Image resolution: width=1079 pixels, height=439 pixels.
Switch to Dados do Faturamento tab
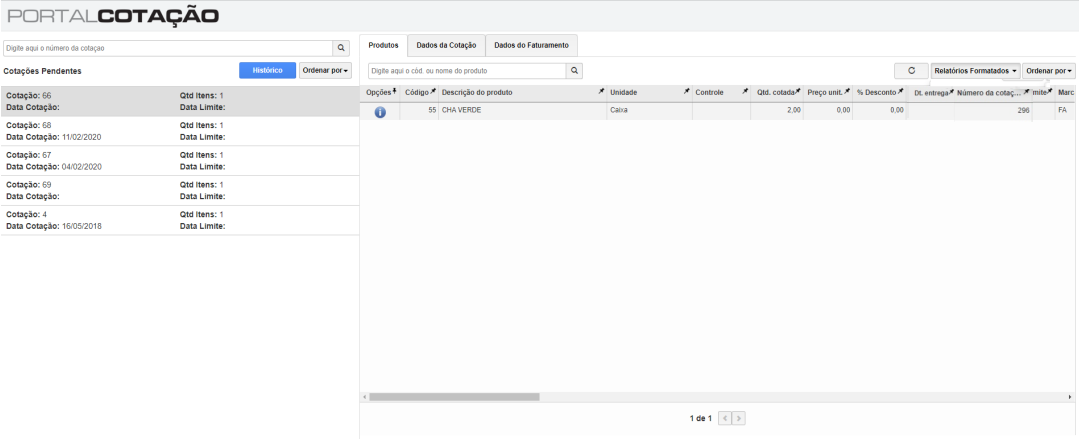pos(532,45)
